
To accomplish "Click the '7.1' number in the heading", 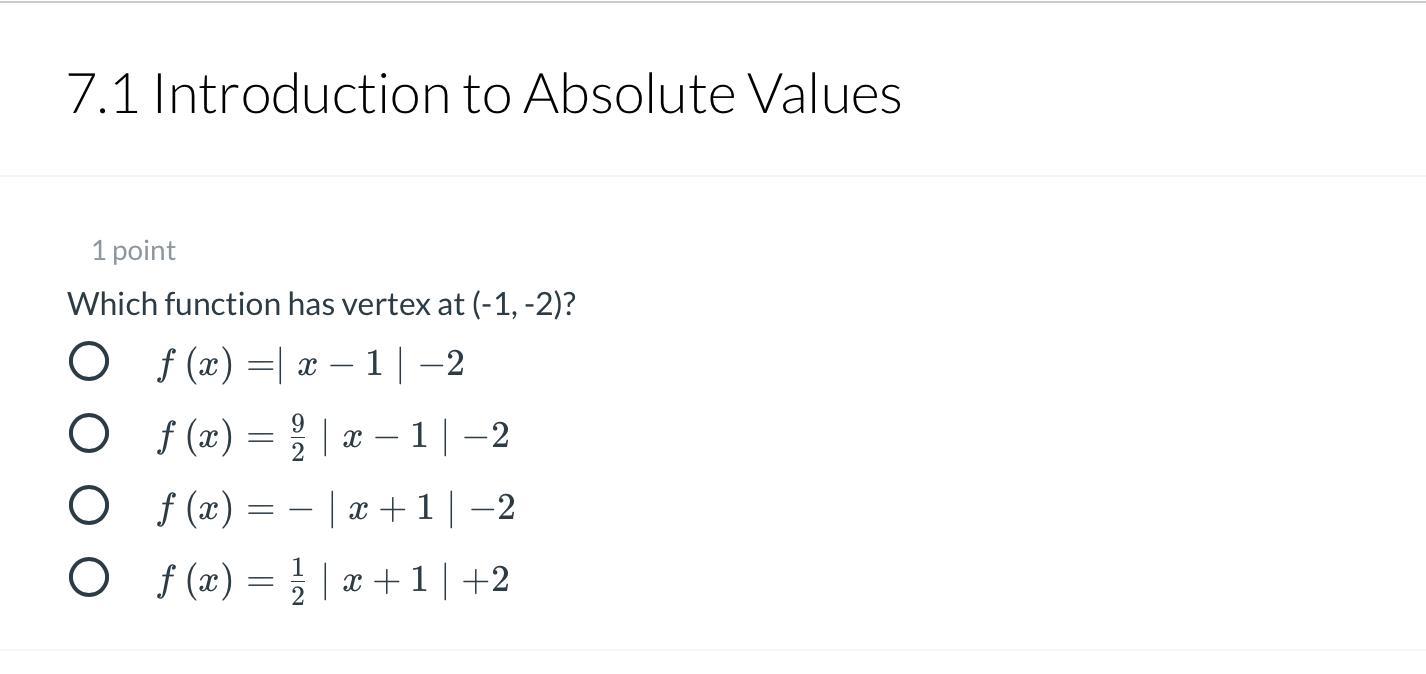I will (103, 94).
